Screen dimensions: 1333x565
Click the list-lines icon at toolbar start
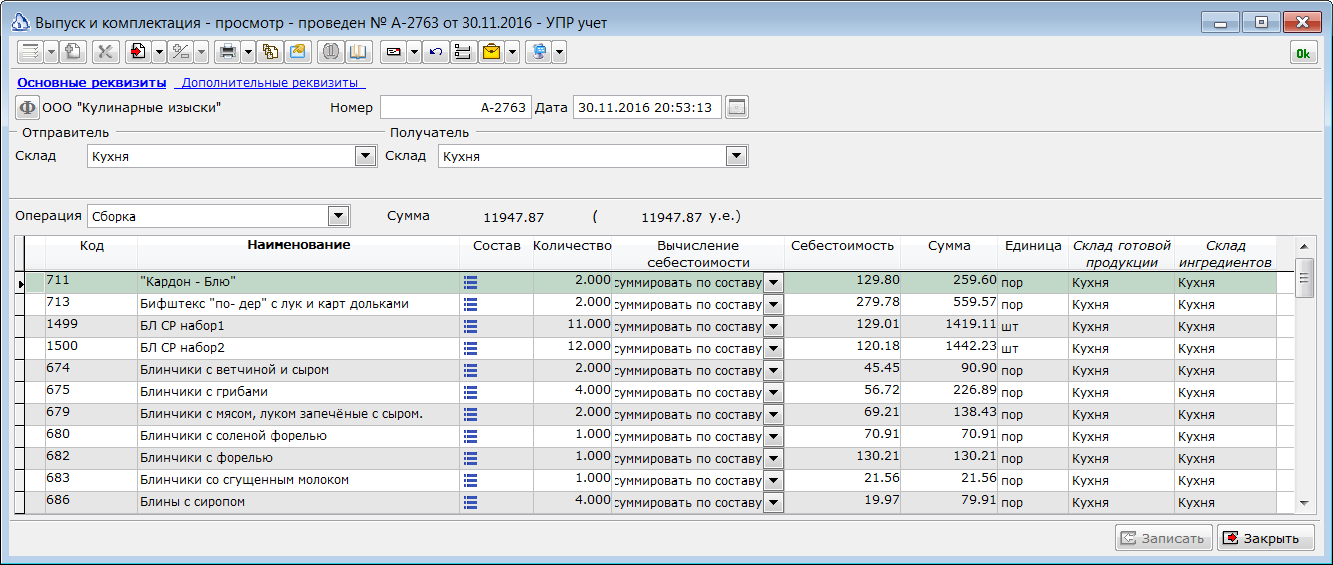tap(30, 52)
